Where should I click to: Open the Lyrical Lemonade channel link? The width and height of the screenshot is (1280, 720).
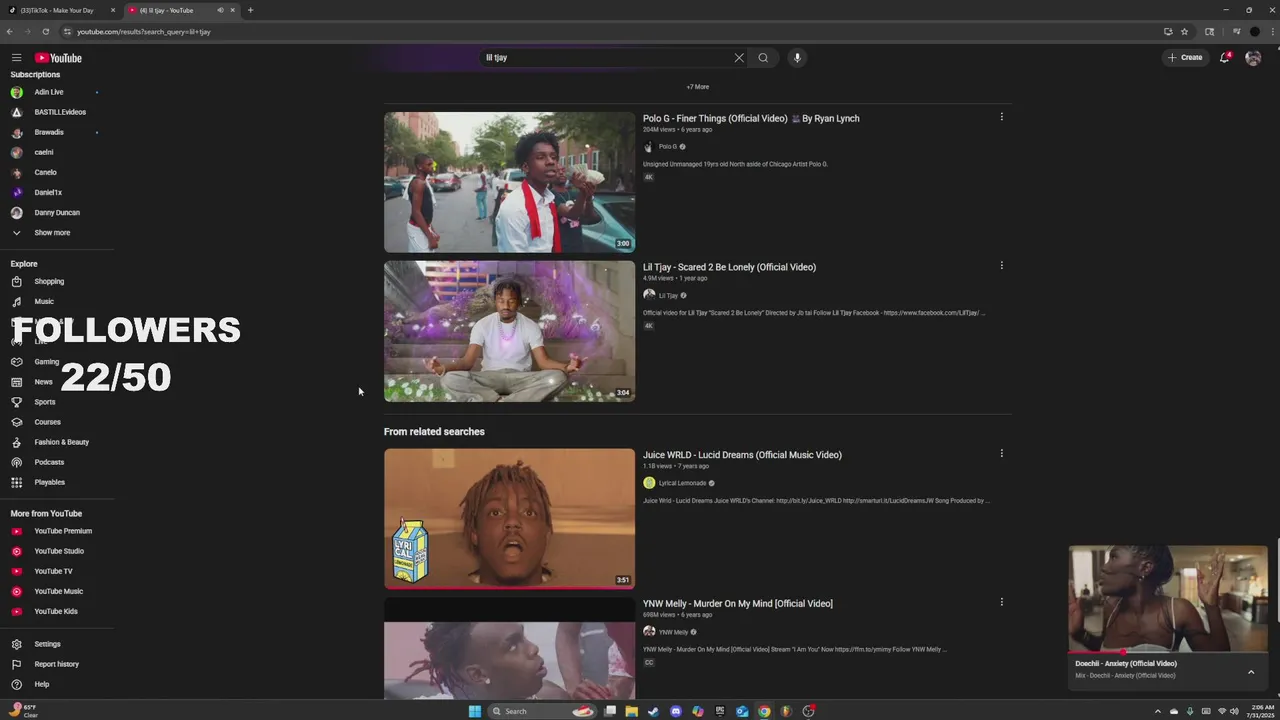682,483
